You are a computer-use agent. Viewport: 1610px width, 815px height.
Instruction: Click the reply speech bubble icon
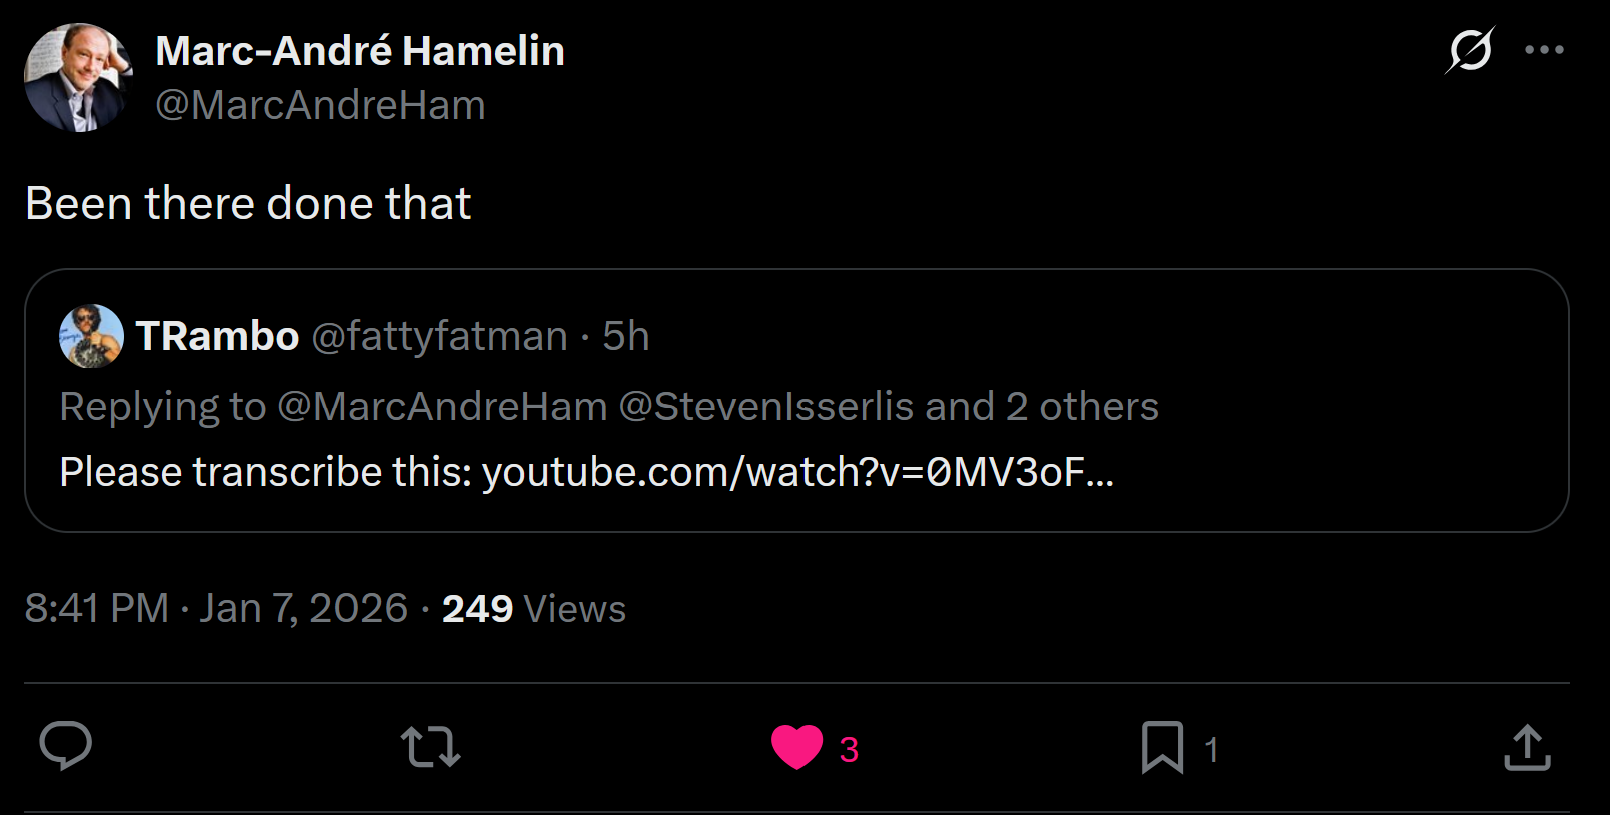pos(66,746)
